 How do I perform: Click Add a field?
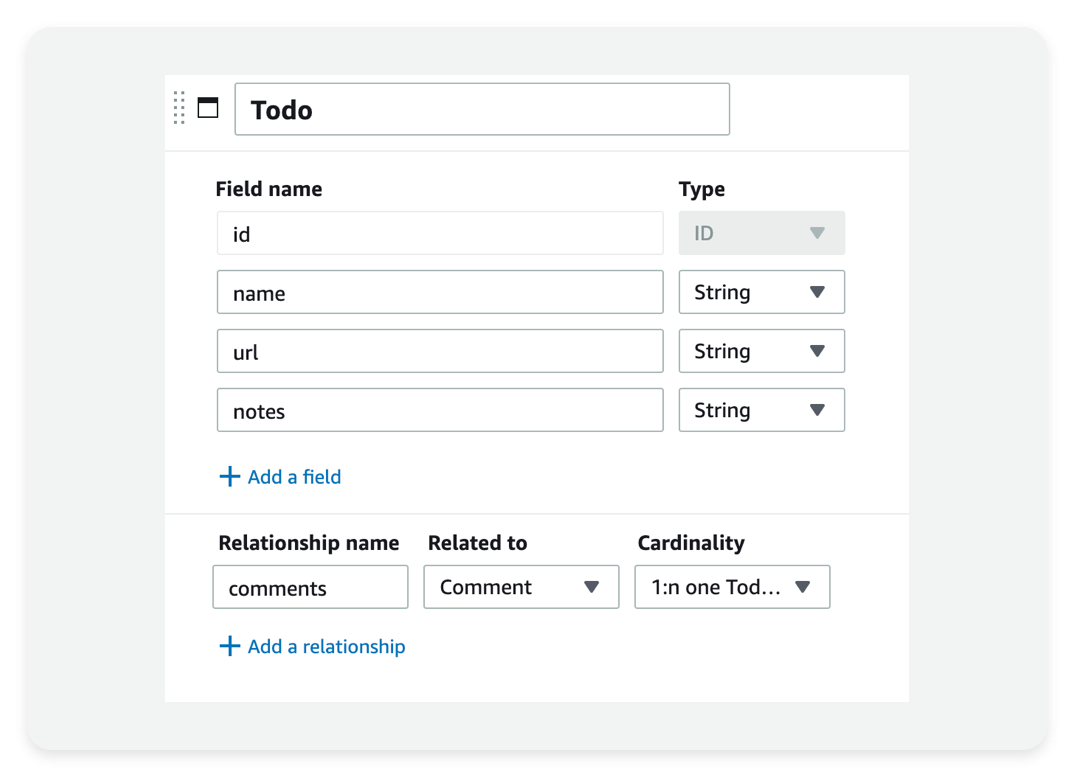(x=294, y=476)
